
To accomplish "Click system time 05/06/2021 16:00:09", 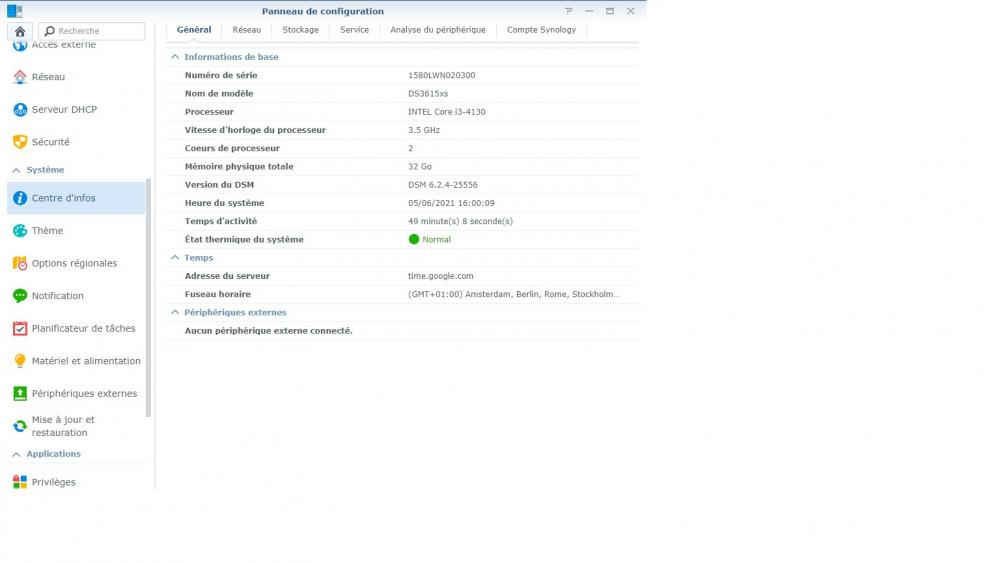I will 451,203.
